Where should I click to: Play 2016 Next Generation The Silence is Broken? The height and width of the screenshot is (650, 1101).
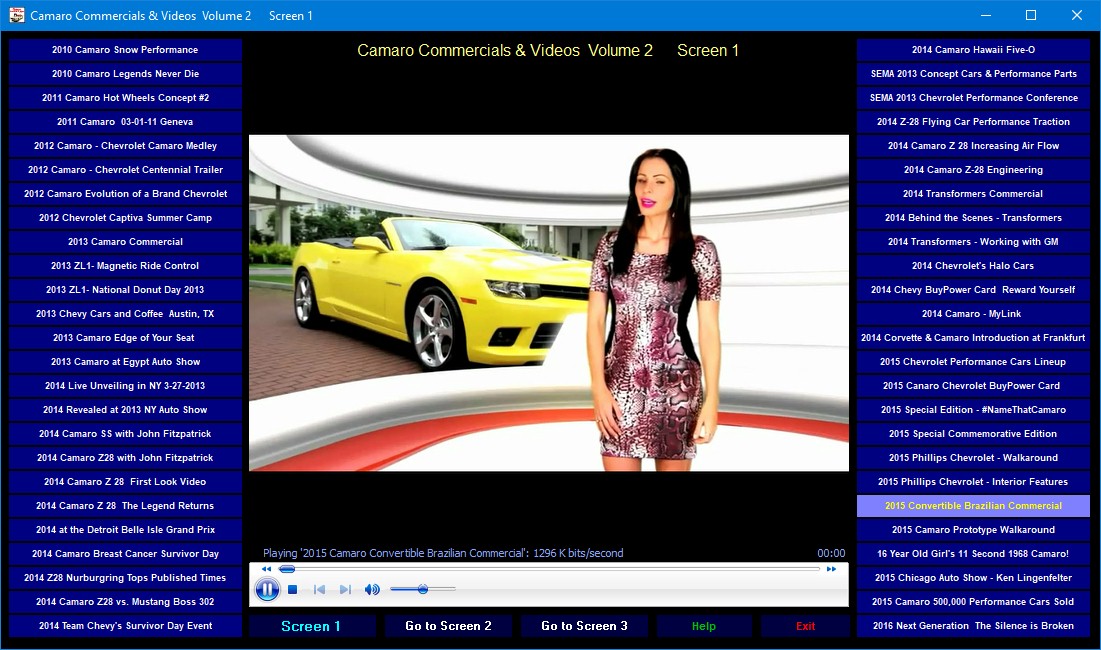pos(973,626)
